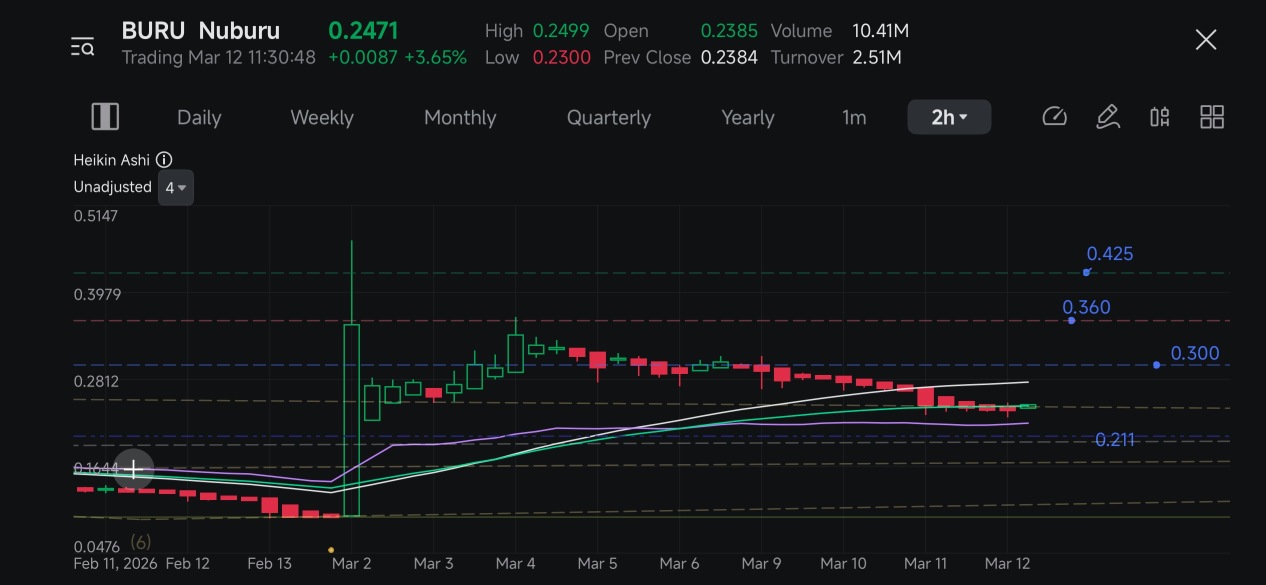Open the chart settings candlestick icon

tap(1159, 117)
